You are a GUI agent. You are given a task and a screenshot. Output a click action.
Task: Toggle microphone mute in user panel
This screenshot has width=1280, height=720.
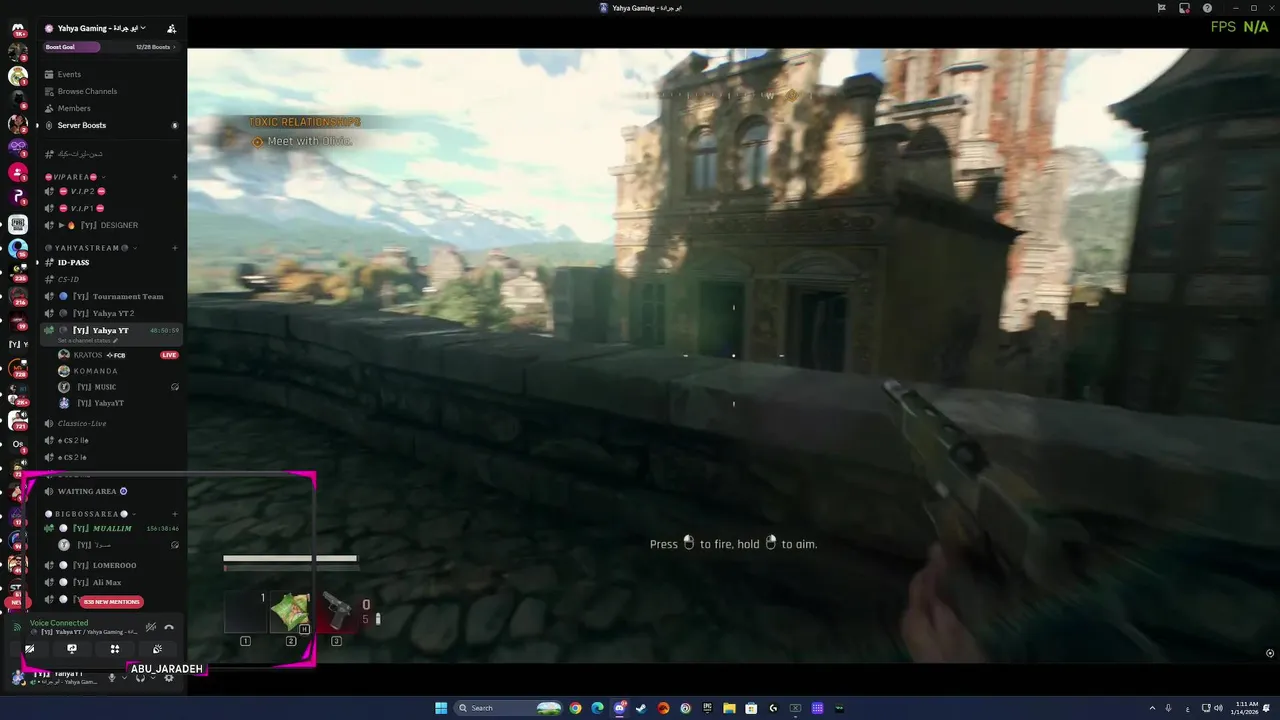point(112,678)
